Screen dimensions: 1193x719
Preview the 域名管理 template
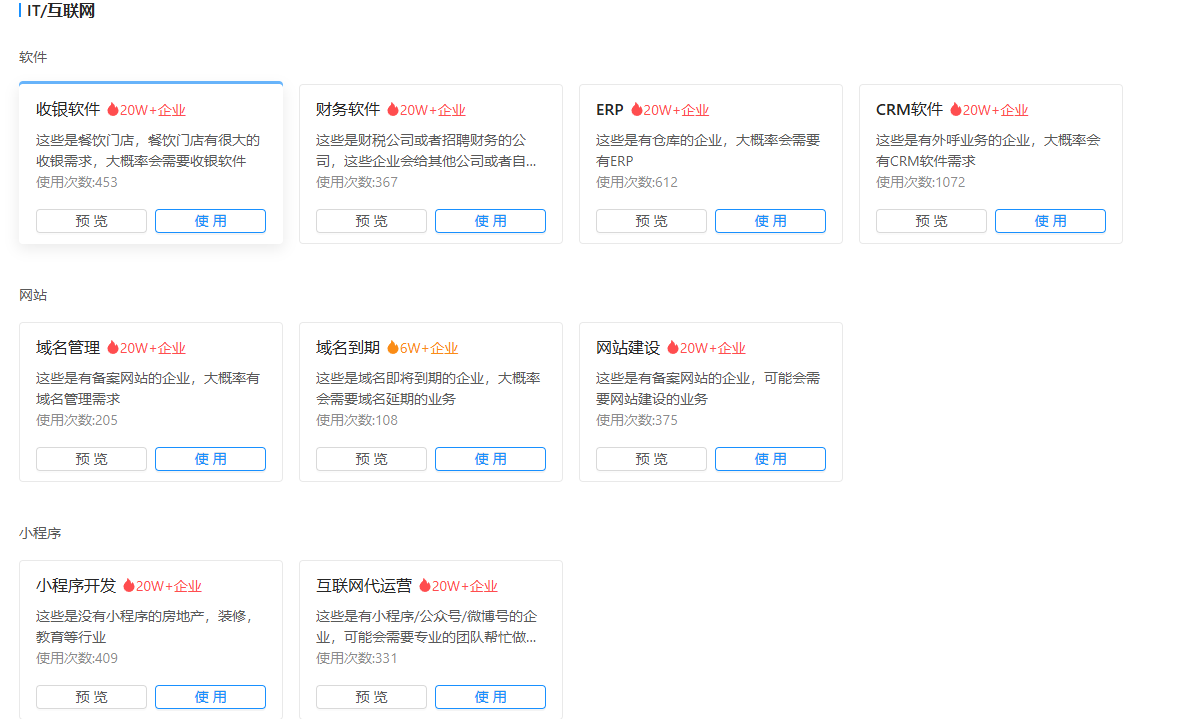click(x=91, y=459)
